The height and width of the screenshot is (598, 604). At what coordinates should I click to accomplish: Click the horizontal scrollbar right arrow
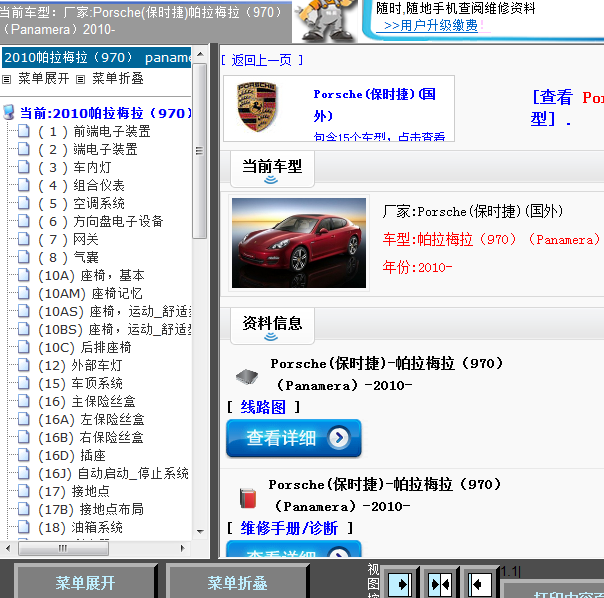(183, 548)
